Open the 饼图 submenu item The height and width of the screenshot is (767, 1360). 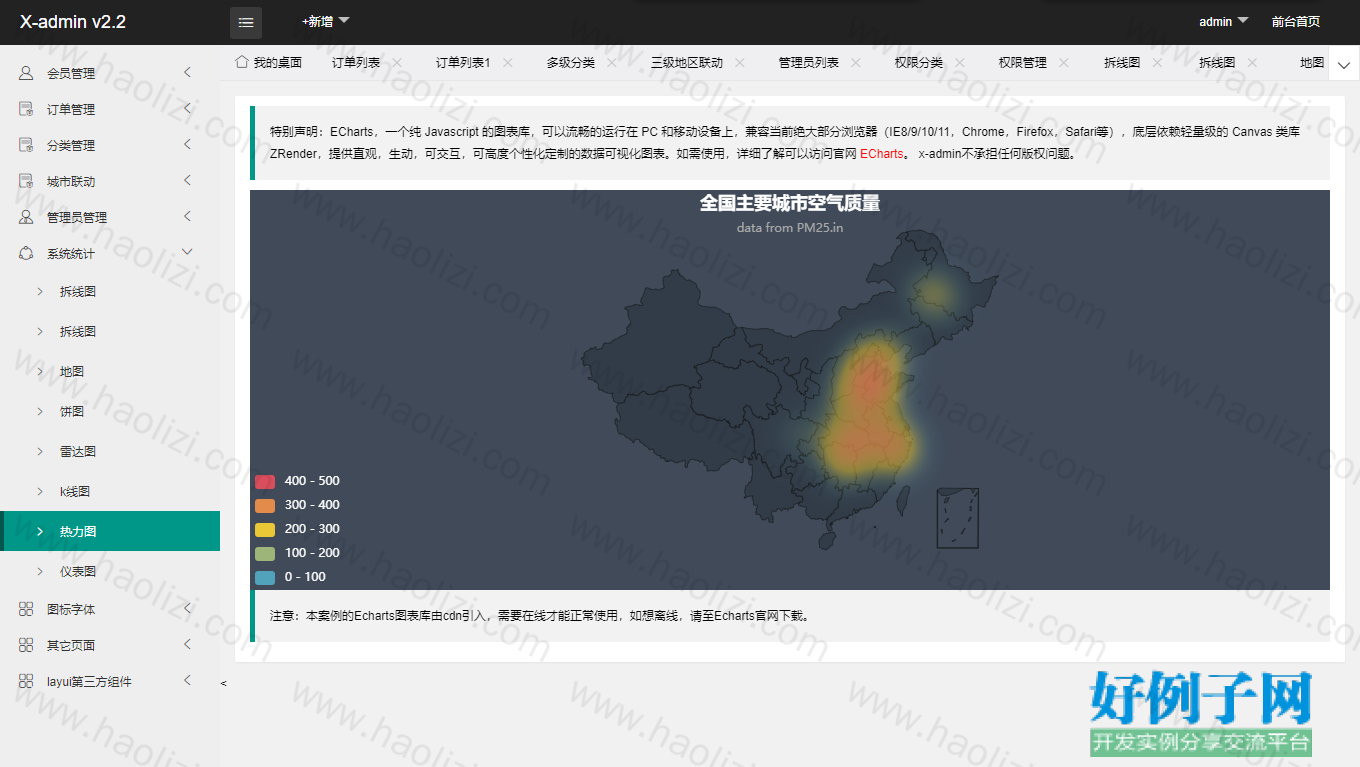click(x=110, y=411)
